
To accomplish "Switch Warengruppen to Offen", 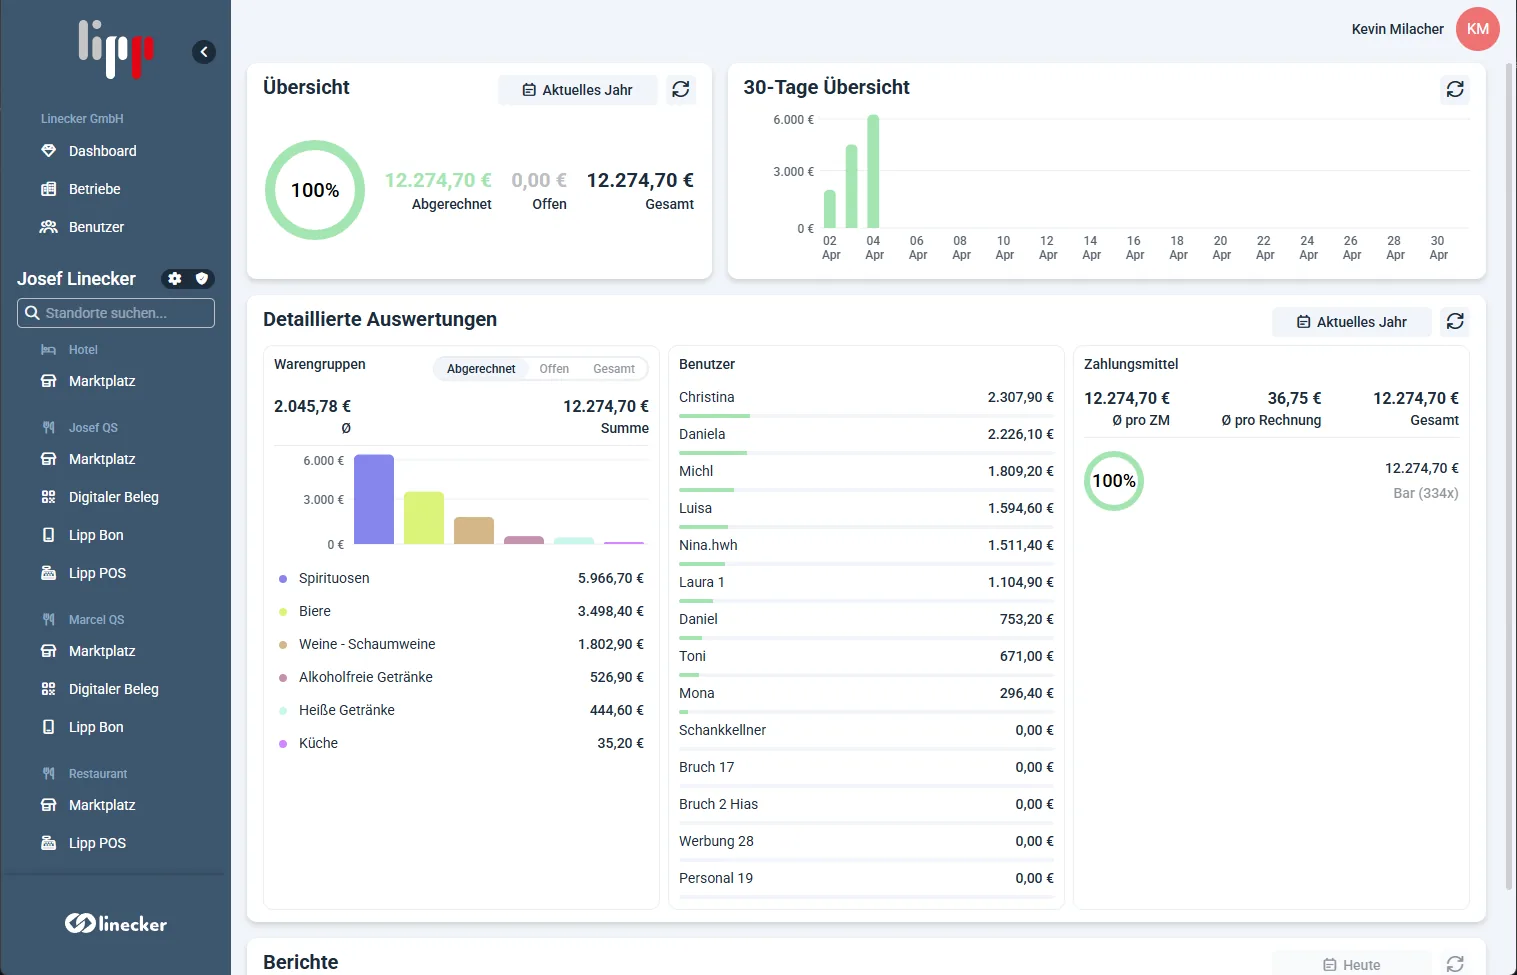I will [554, 369].
